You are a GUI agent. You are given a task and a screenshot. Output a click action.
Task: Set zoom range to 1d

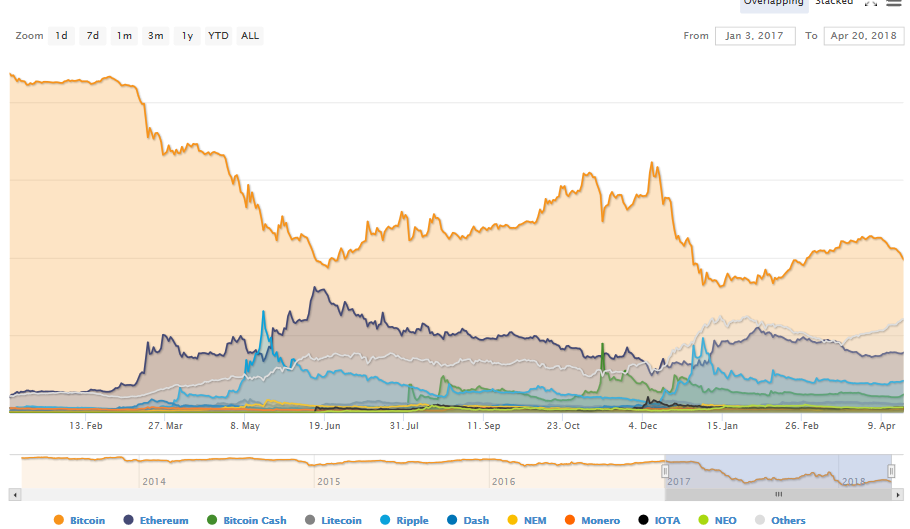[x=61, y=36]
